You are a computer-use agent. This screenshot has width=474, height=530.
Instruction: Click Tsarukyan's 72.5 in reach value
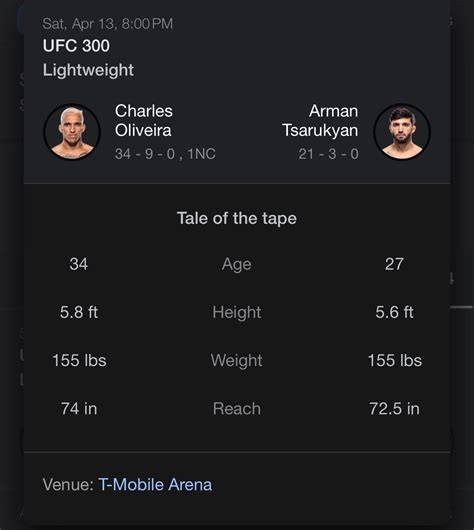point(394,409)
